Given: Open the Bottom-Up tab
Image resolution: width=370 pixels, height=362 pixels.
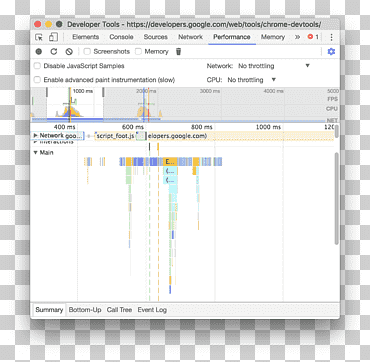Looking at the screenshot, I should click(x=85, y=310).
